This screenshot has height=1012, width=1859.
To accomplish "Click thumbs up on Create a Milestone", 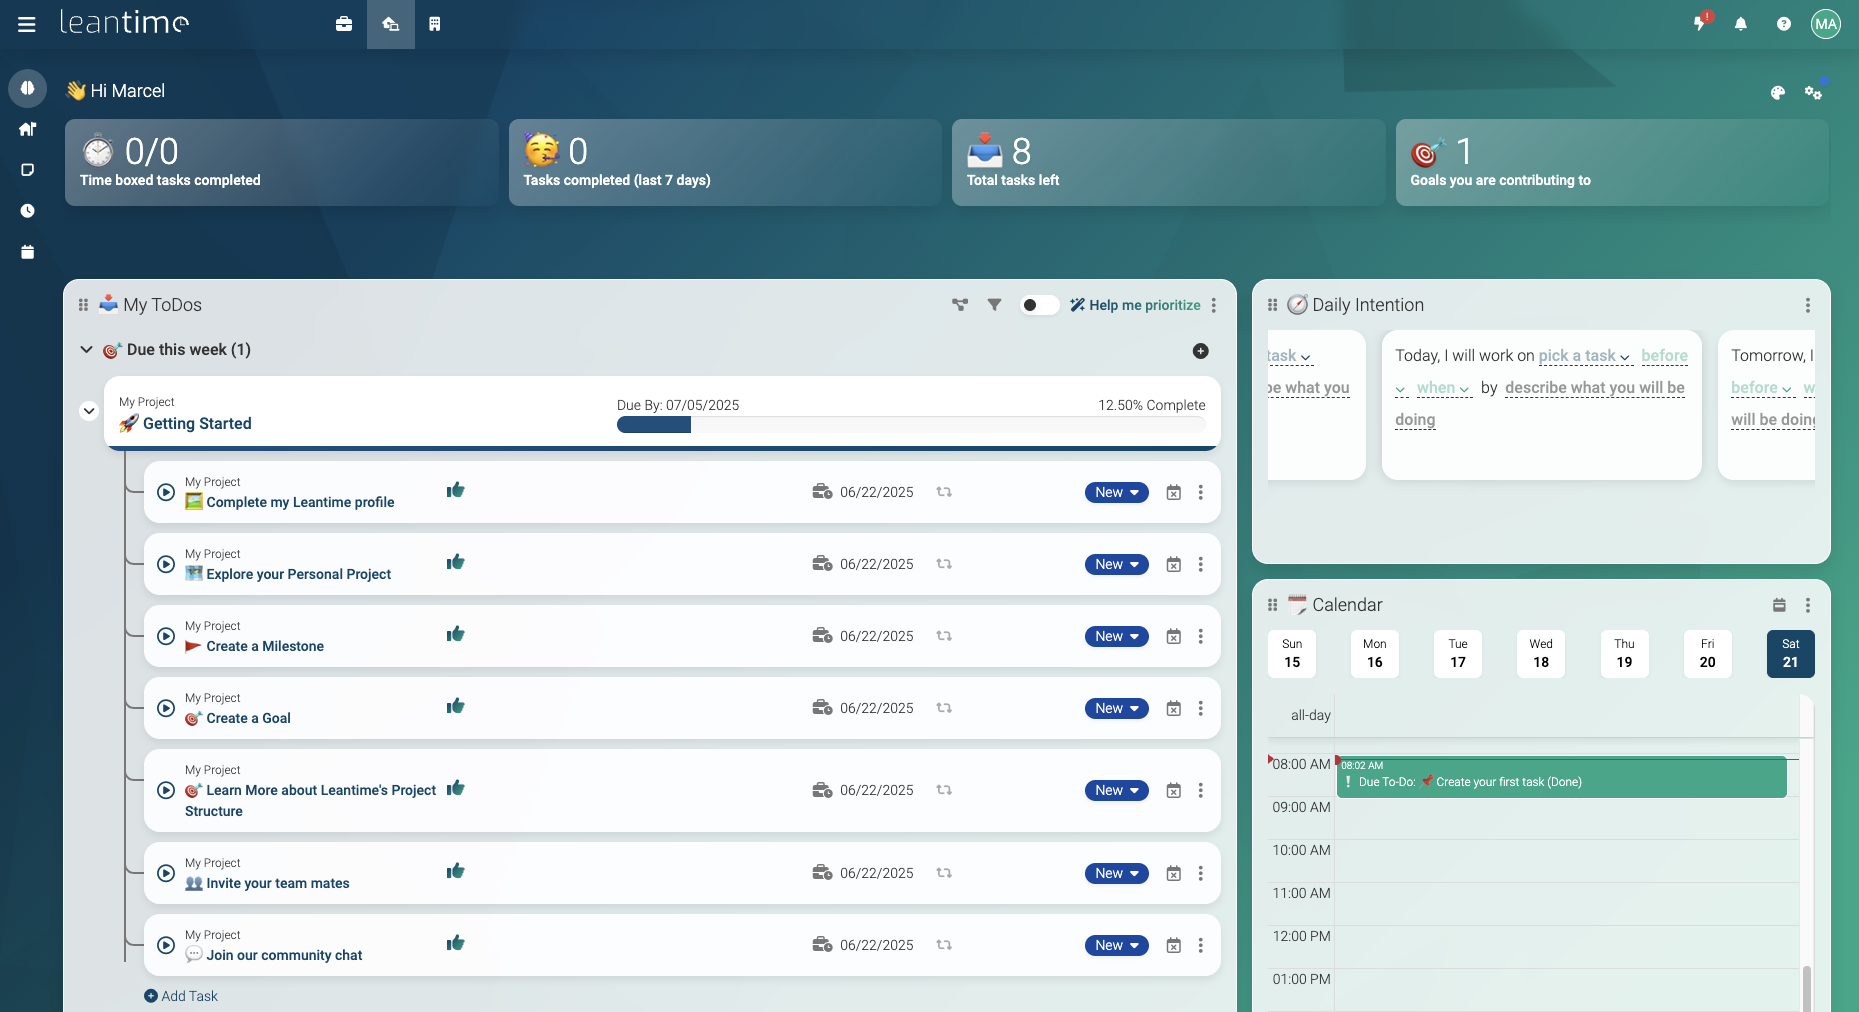I will 456,634.
